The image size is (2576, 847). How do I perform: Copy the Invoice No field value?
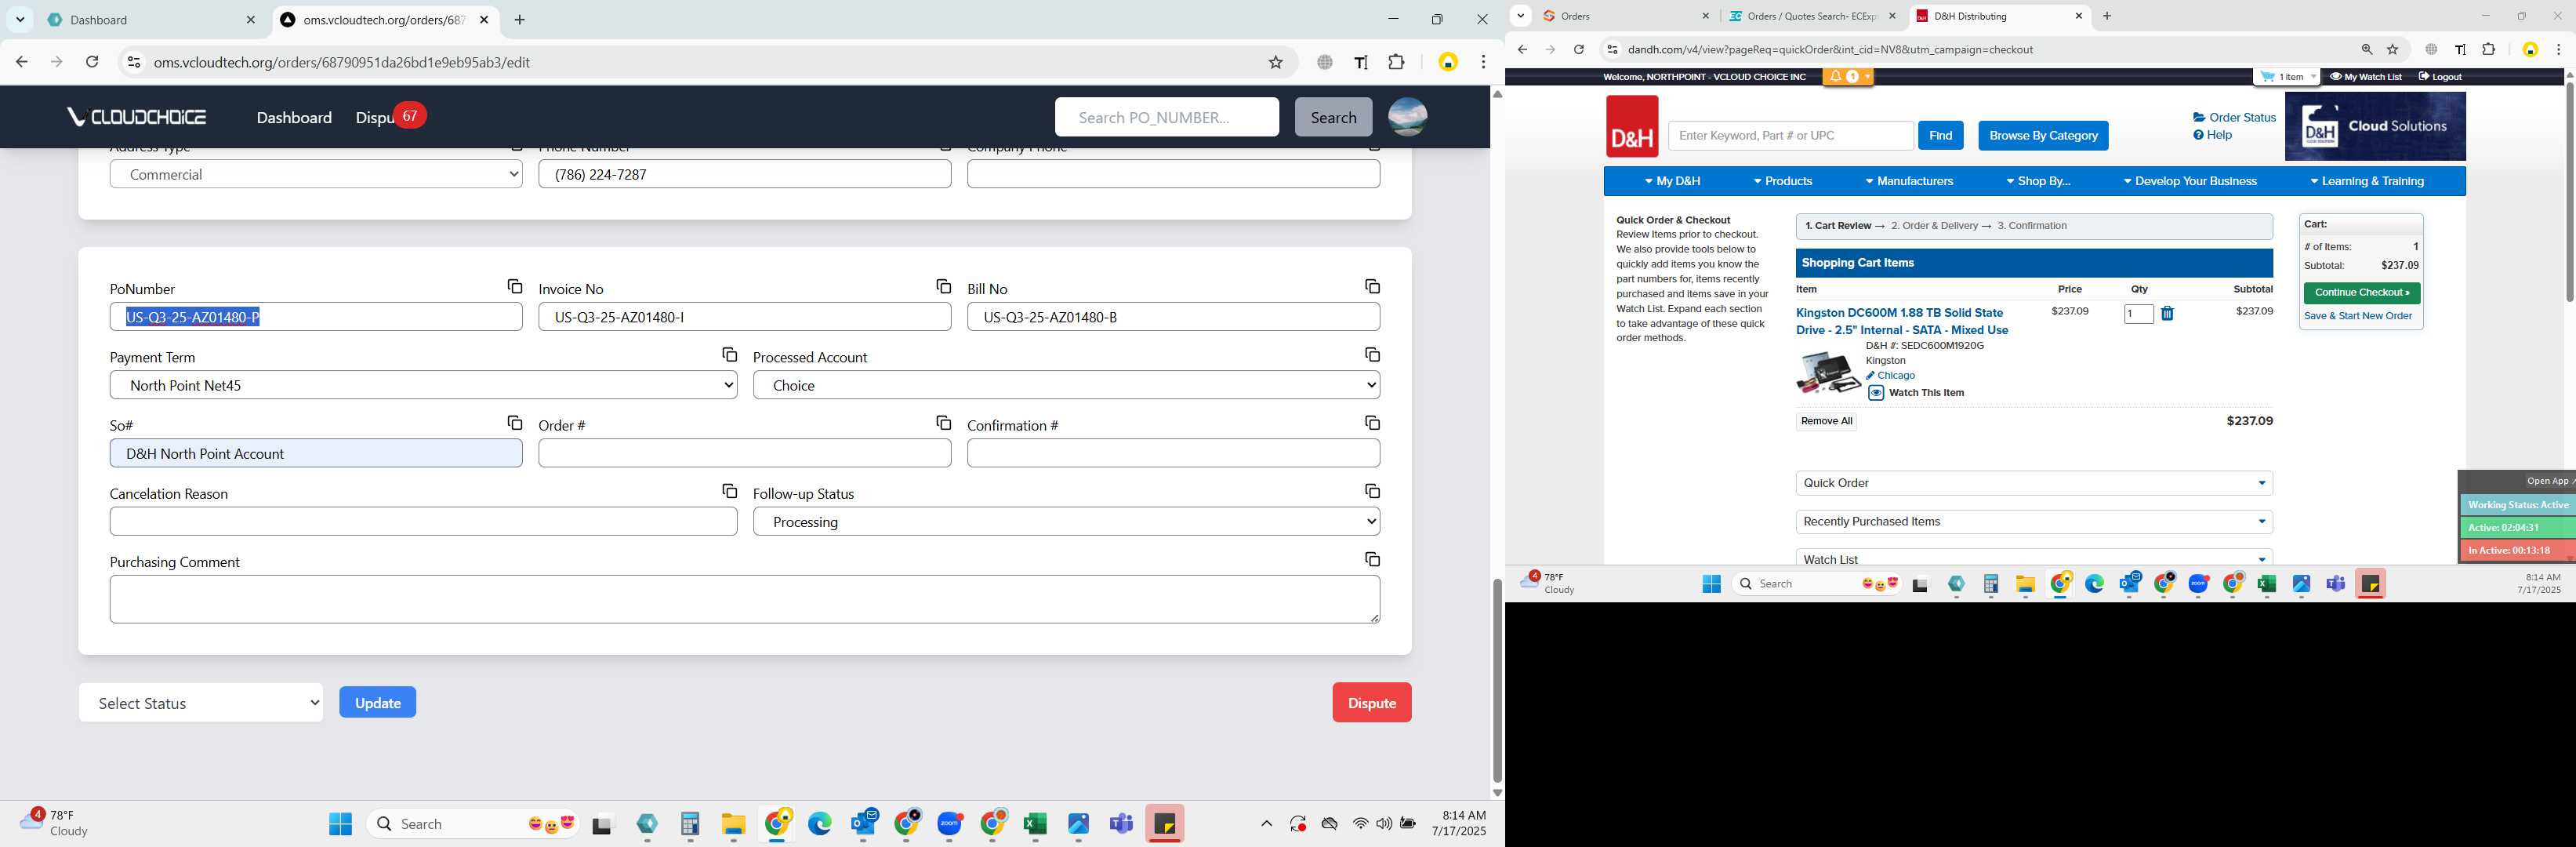pos(943,287)
